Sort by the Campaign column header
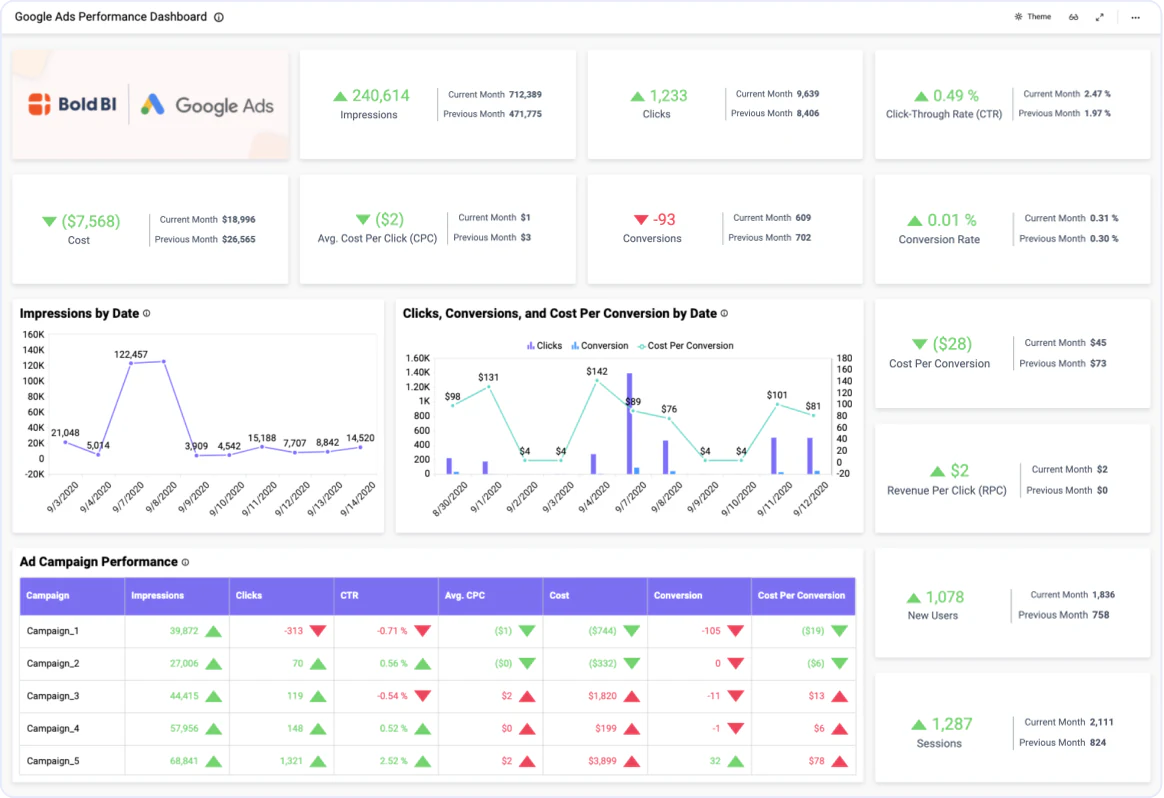The image size is (1164, 798). [72, 595]
